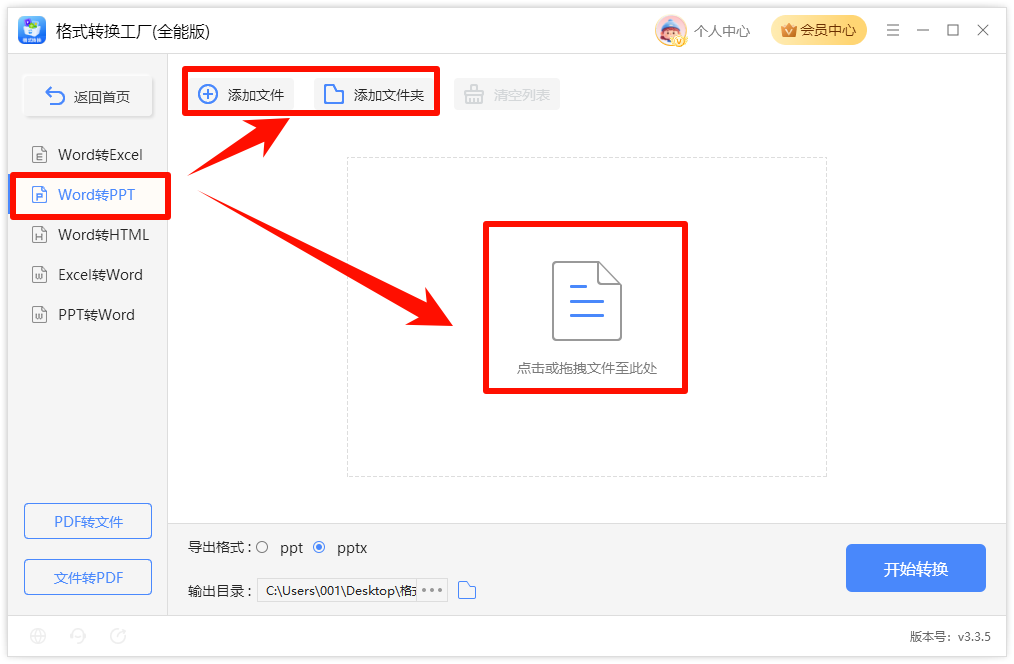Click the 清空列表 clear list icon
1014x664 pixels.
(x=473, y=94)
